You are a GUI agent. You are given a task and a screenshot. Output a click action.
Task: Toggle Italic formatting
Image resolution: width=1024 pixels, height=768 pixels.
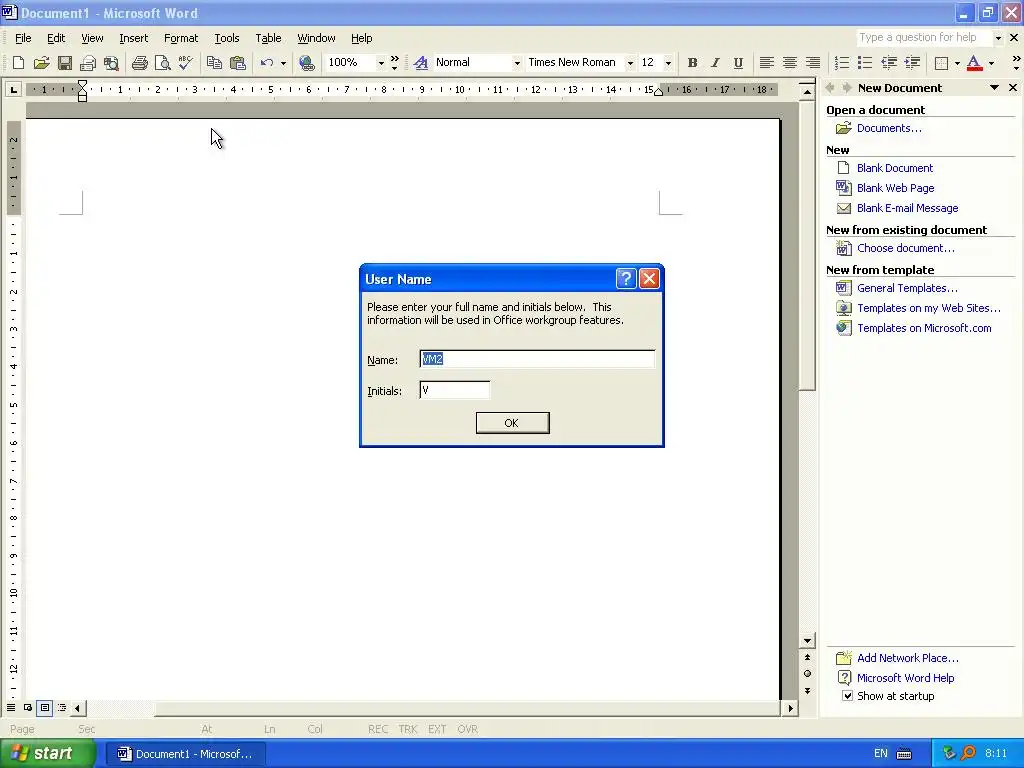point(715,63)
